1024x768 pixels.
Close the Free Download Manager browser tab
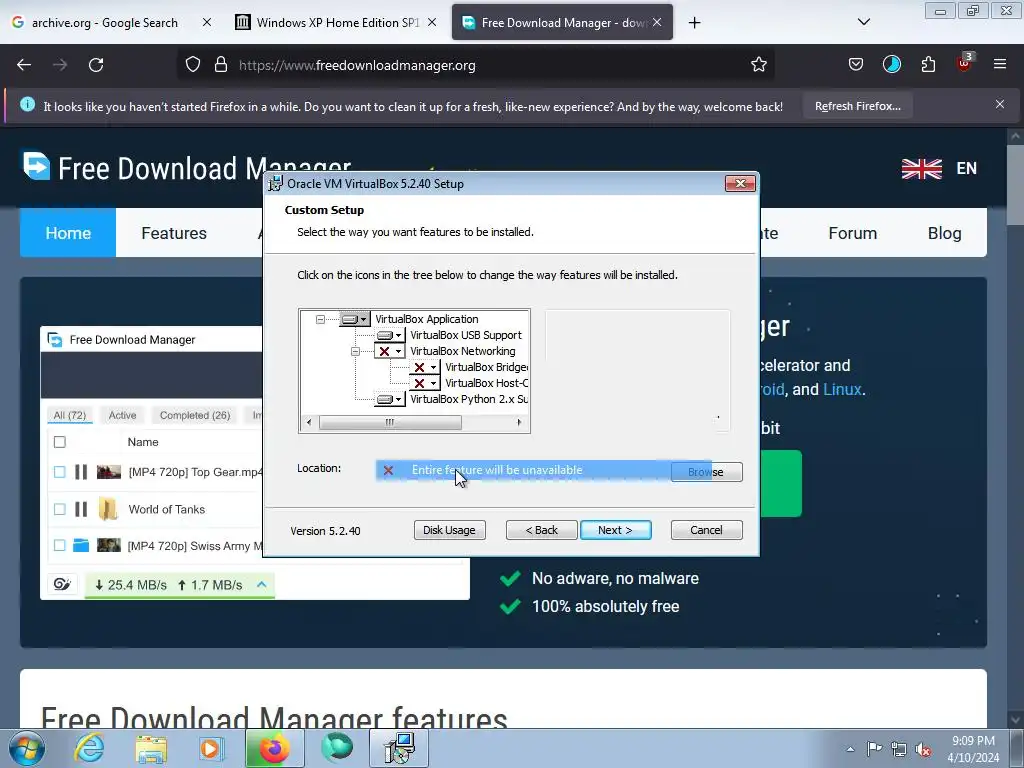coord(657,22)
